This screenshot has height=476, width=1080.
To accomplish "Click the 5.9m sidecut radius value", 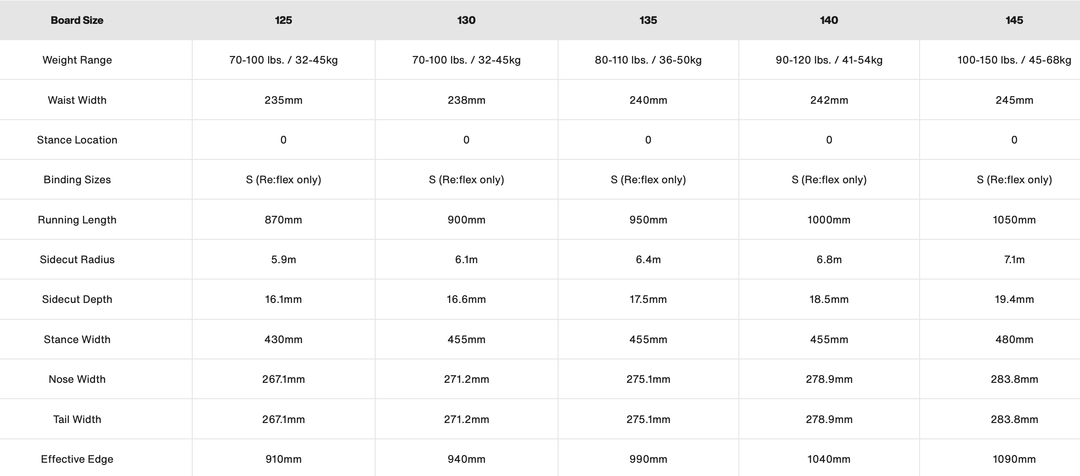I will click(284, 260).
